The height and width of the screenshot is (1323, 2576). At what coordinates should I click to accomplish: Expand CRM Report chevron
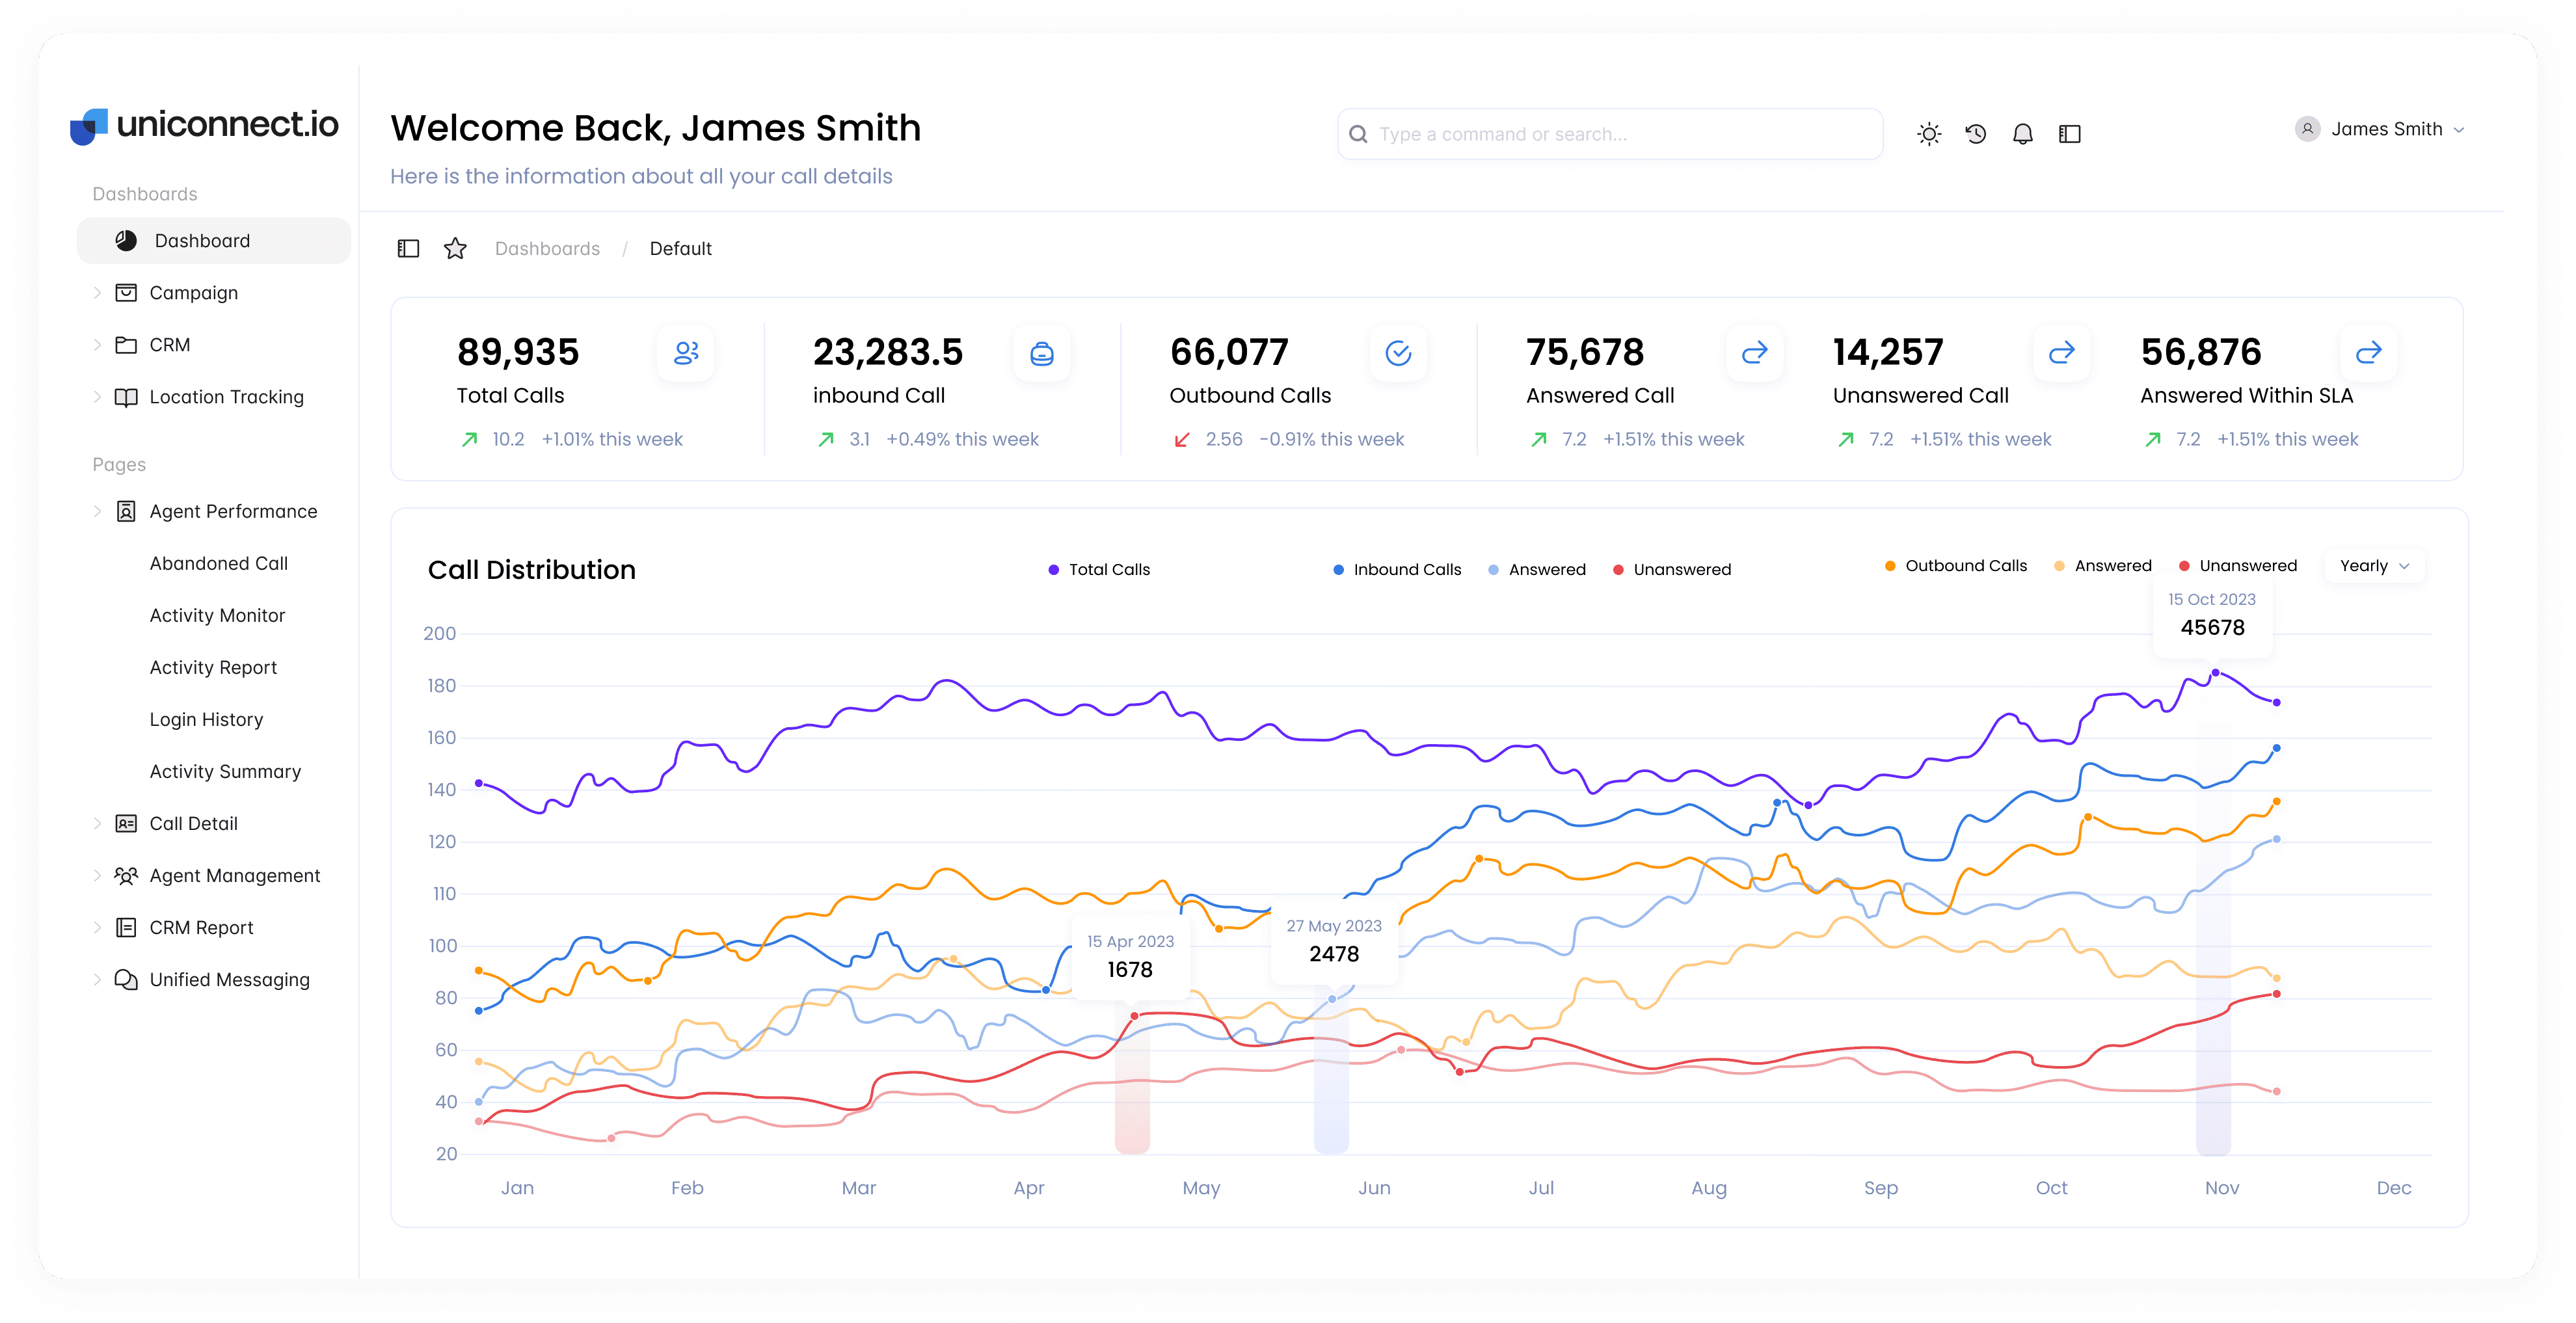[x=97, y=927]
